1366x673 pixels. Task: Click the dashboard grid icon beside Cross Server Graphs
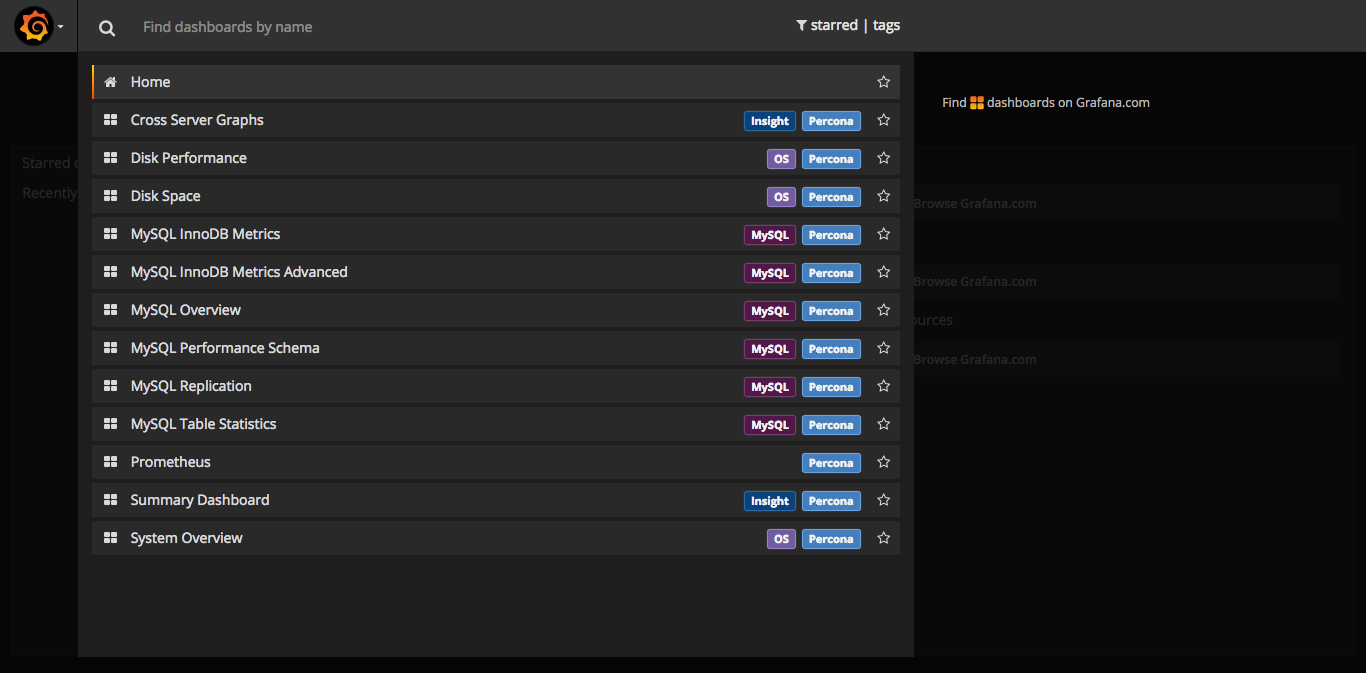(x=110, y=119)
